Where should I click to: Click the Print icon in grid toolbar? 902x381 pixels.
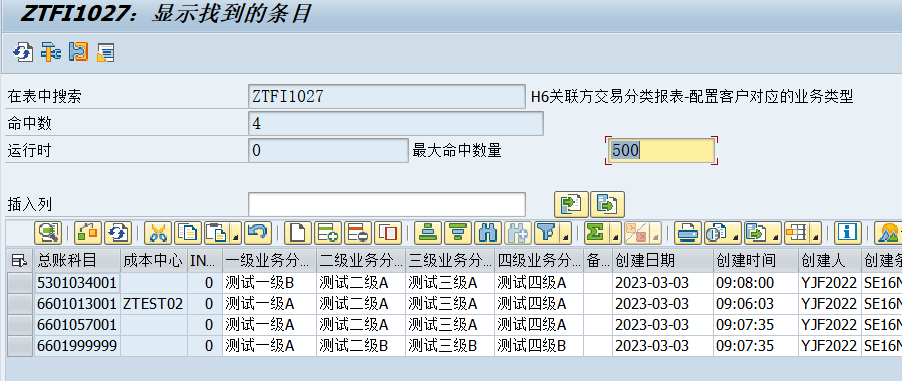click(x=687, y=233)
